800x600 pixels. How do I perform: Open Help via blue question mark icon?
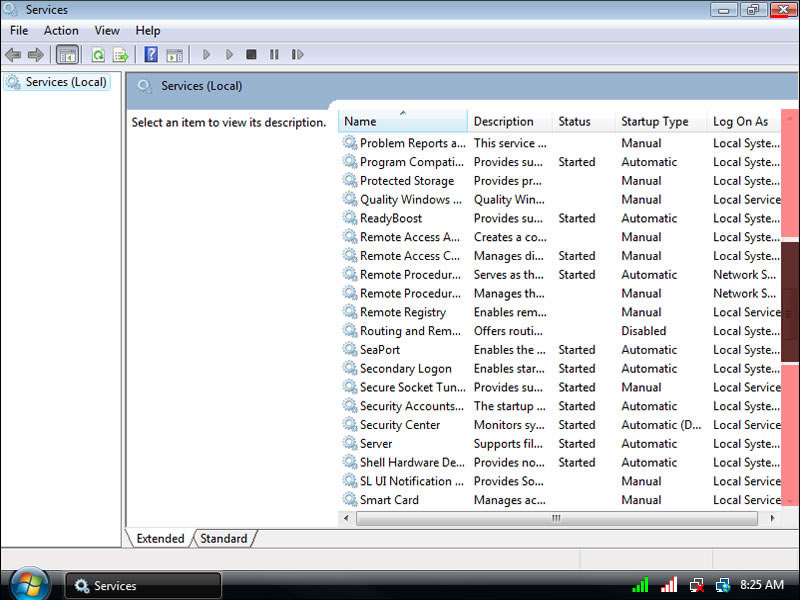(151, 55)
